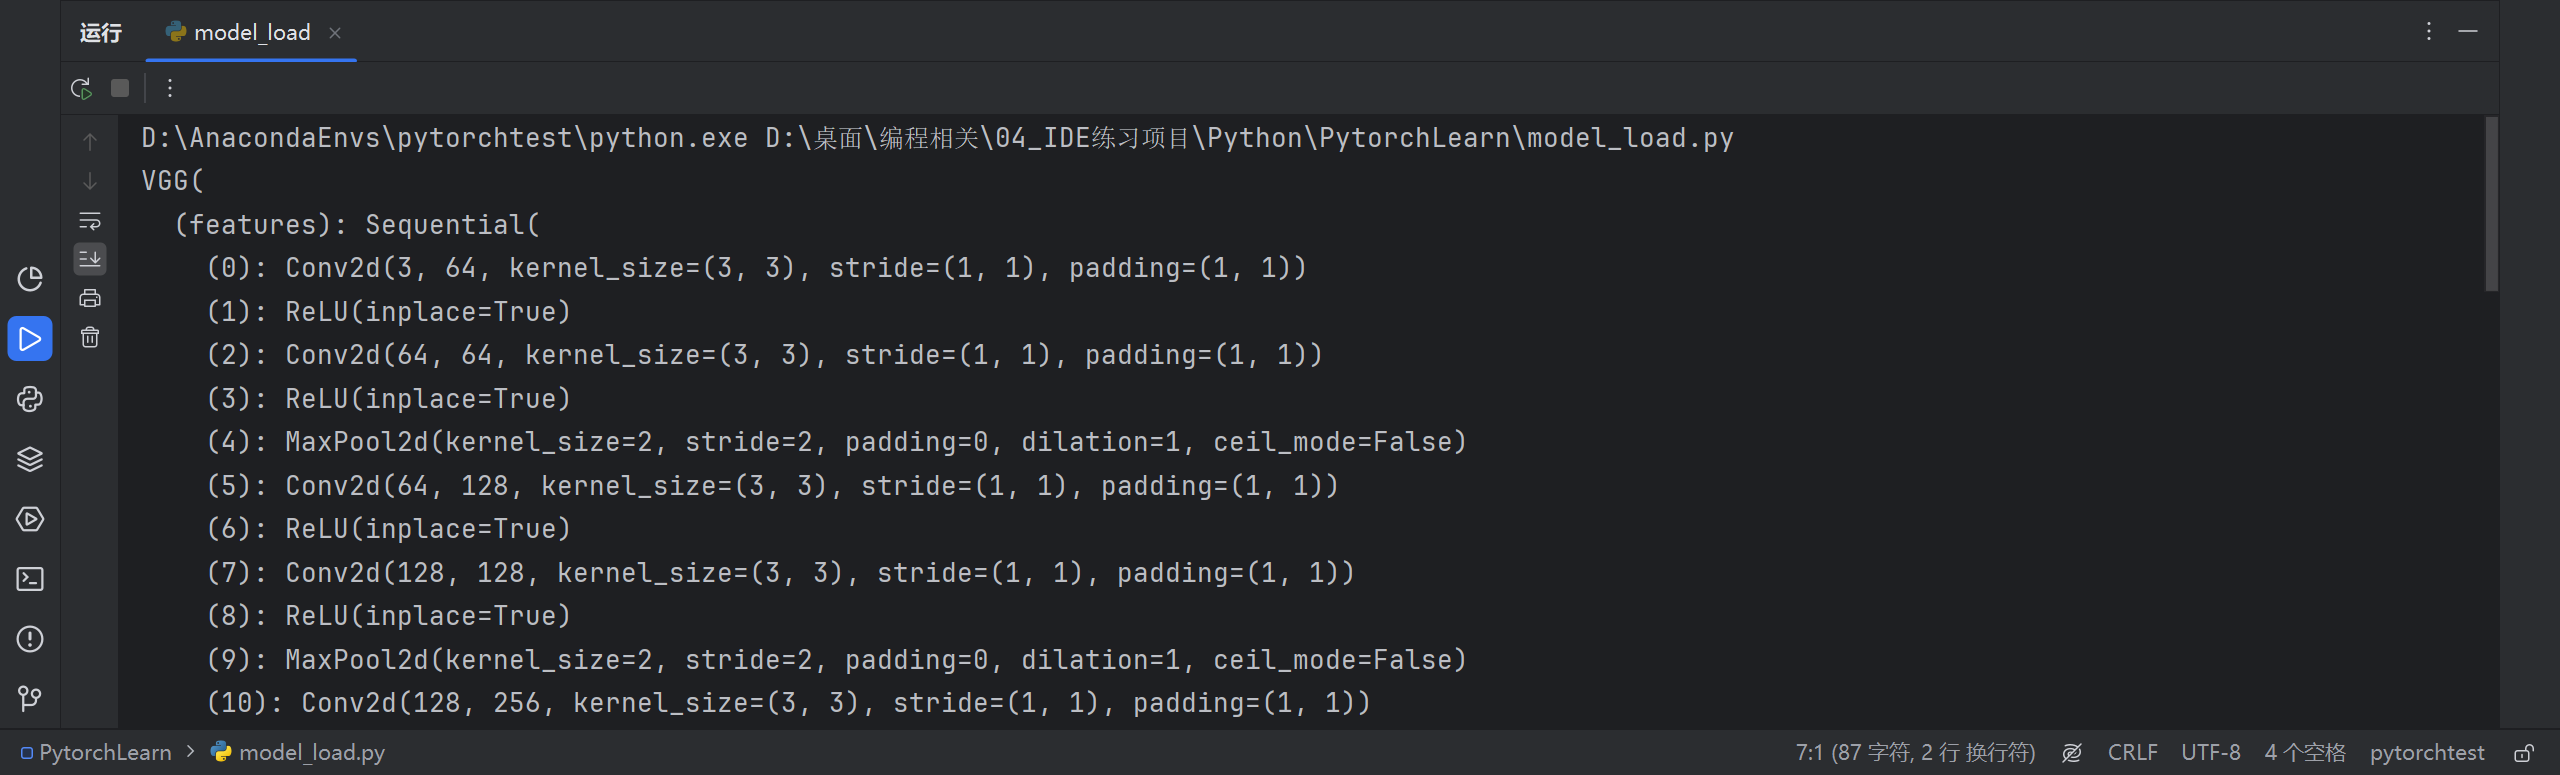Change the 4 spaces indent setting

pyautogui.click(x=2305, y=752)
